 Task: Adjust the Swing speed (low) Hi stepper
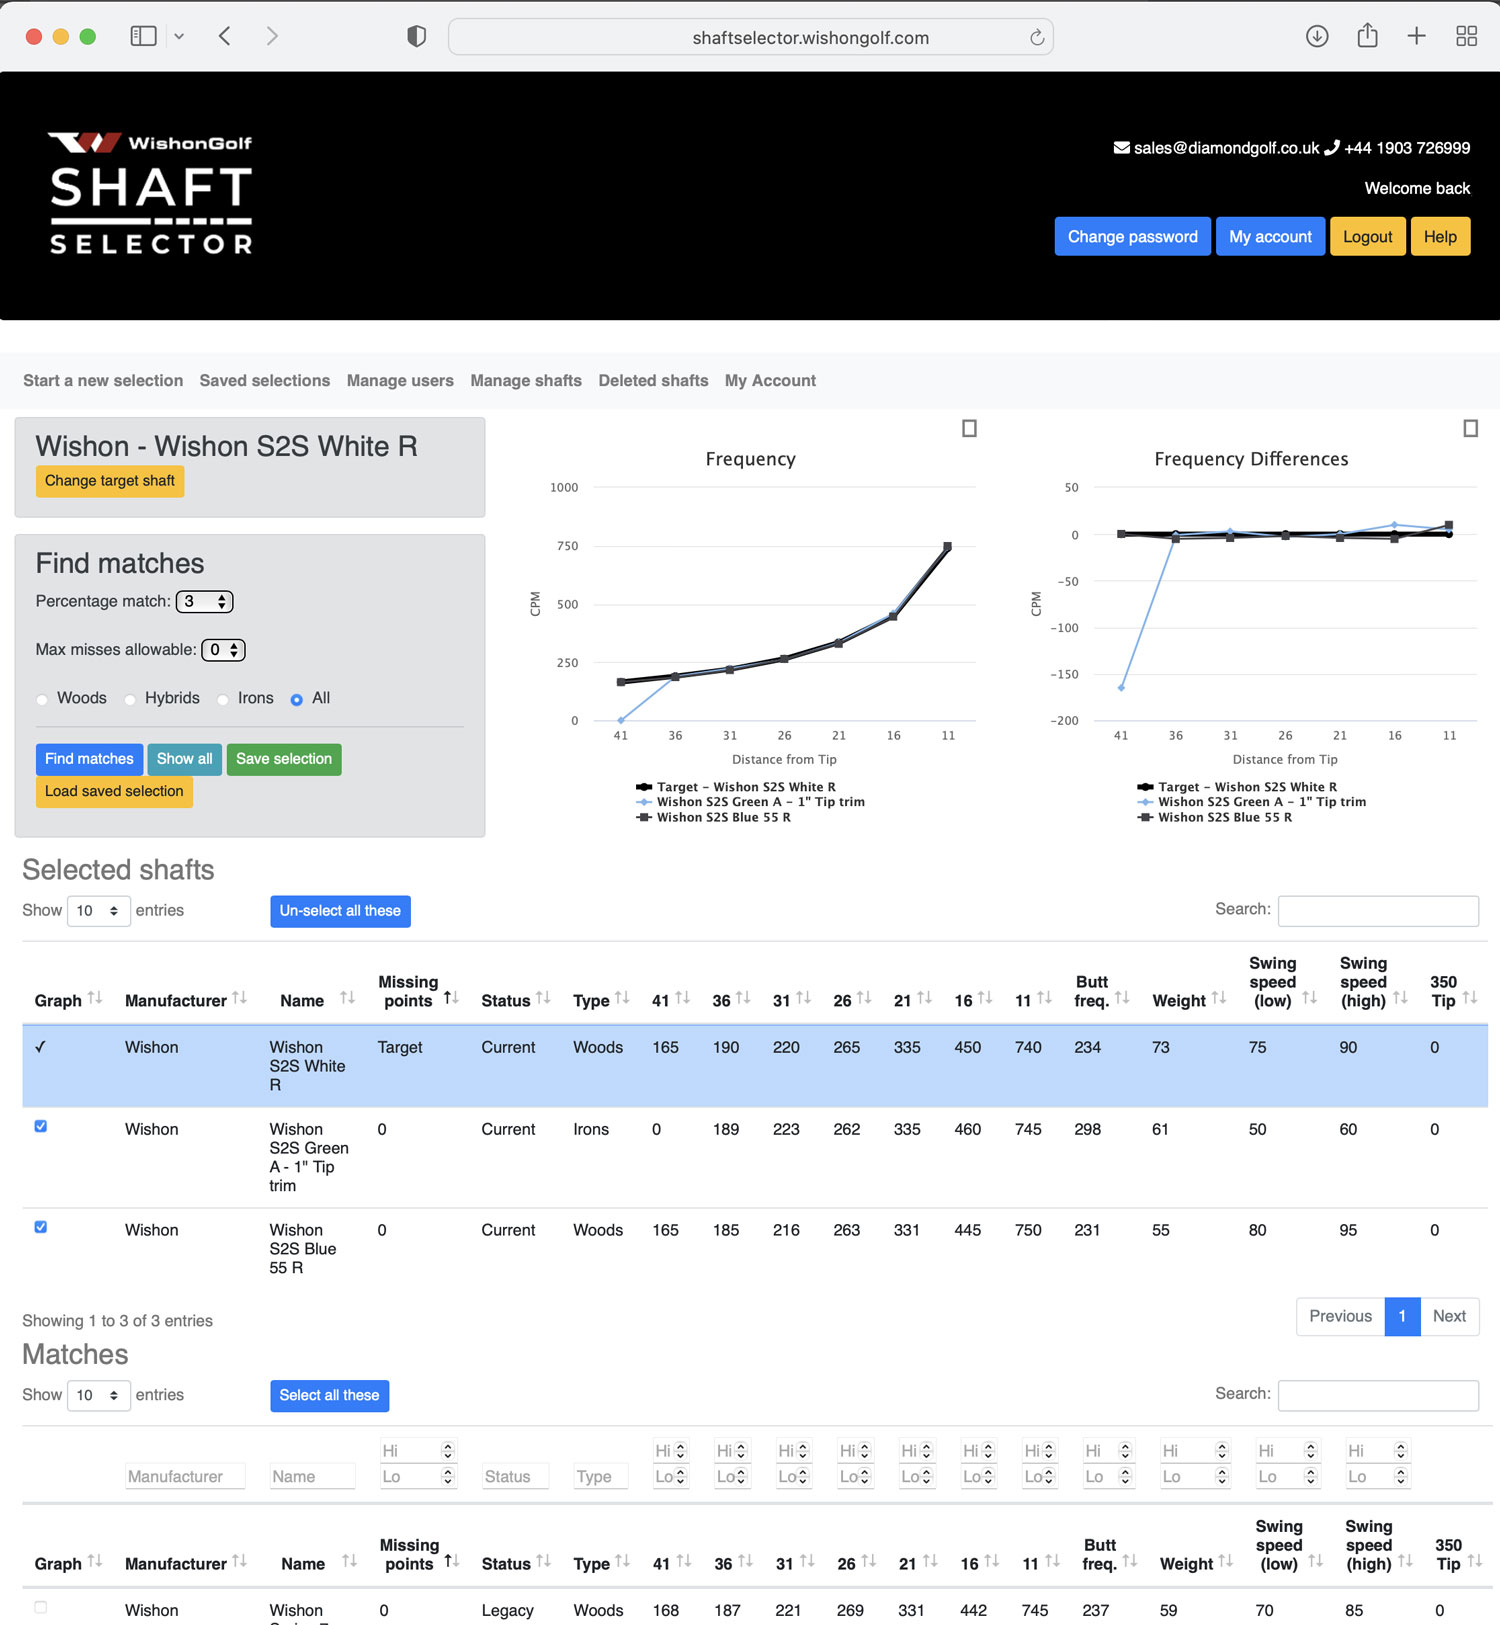[x=1310, y=1451]
